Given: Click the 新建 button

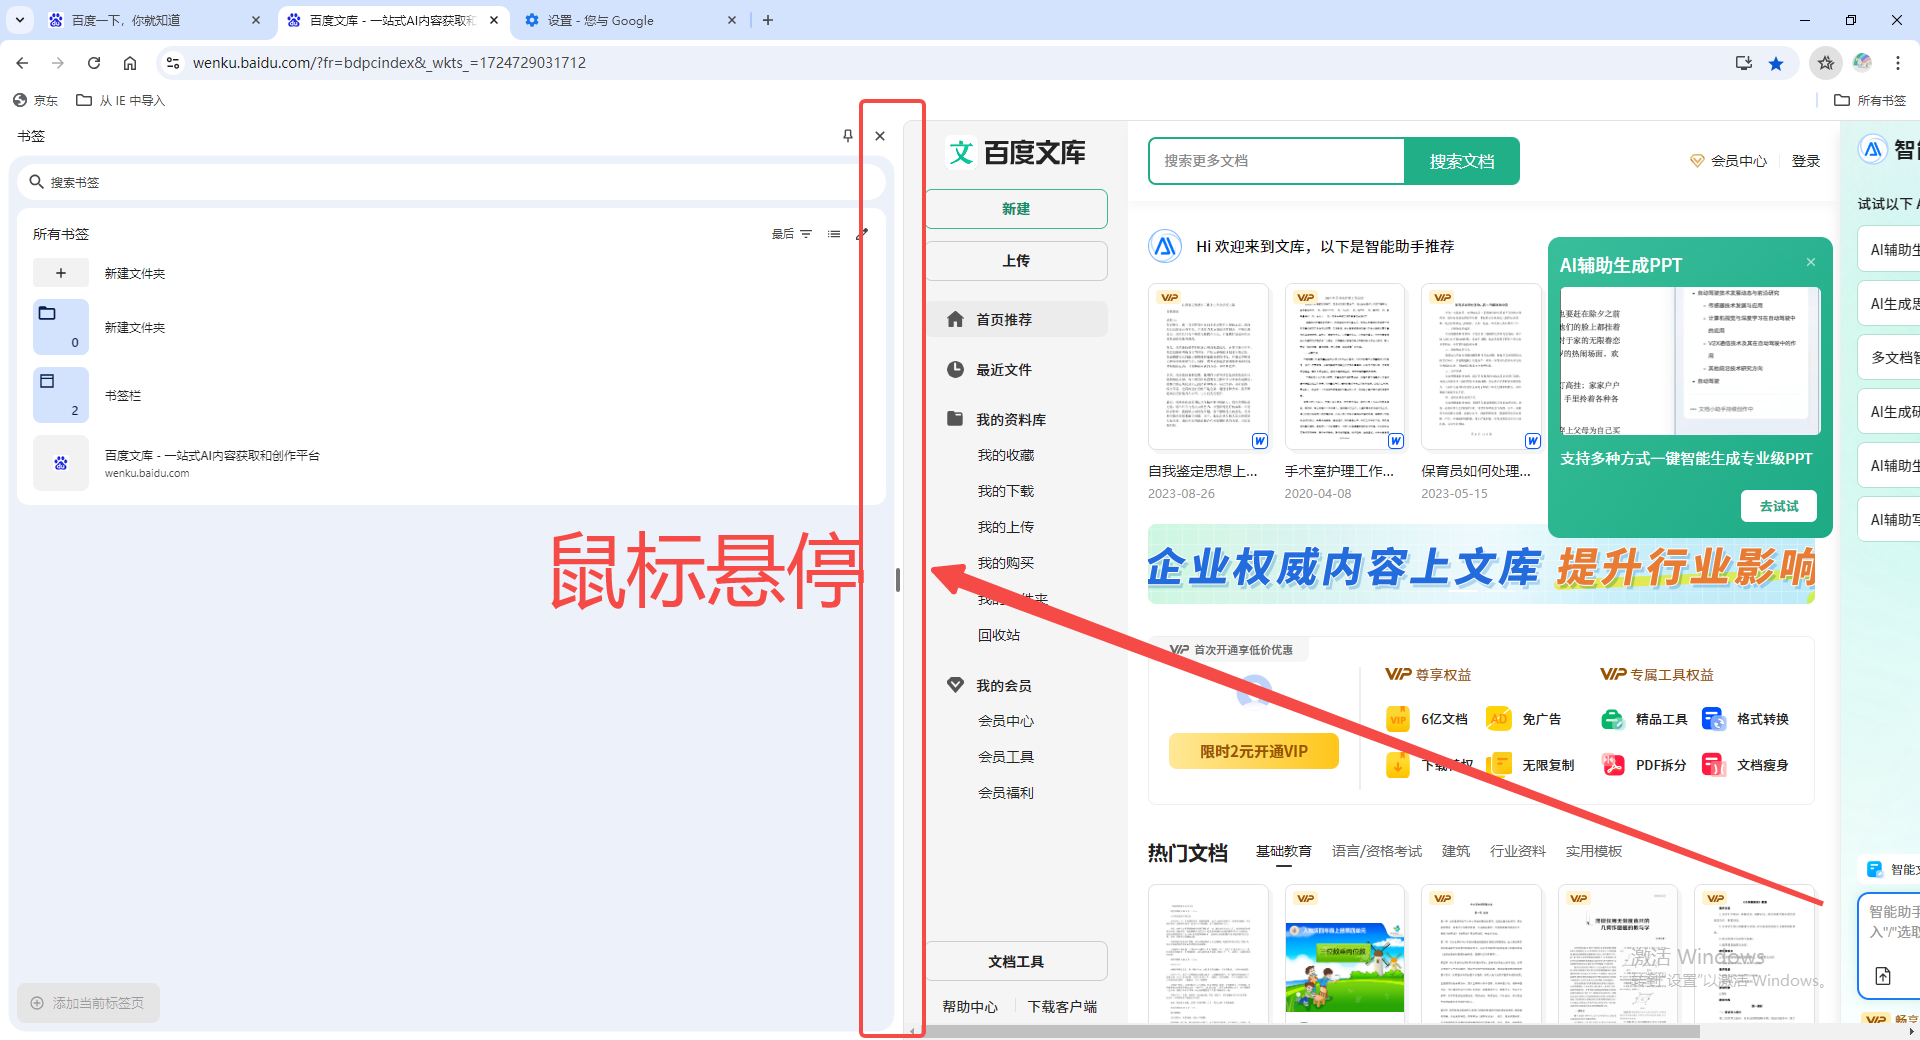Looking at the screenshot, I should coord(1016,209).
